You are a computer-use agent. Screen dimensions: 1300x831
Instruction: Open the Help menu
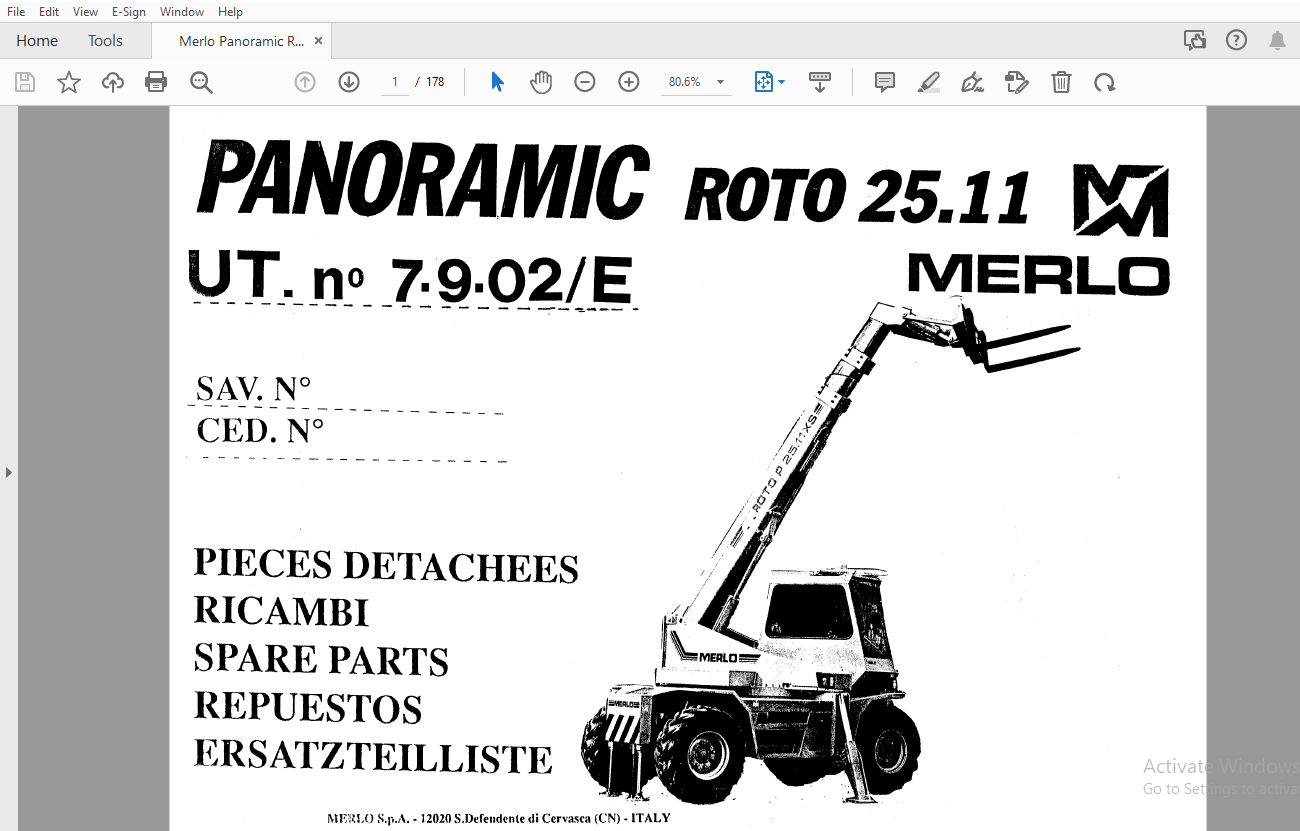[x=230, y=12]
